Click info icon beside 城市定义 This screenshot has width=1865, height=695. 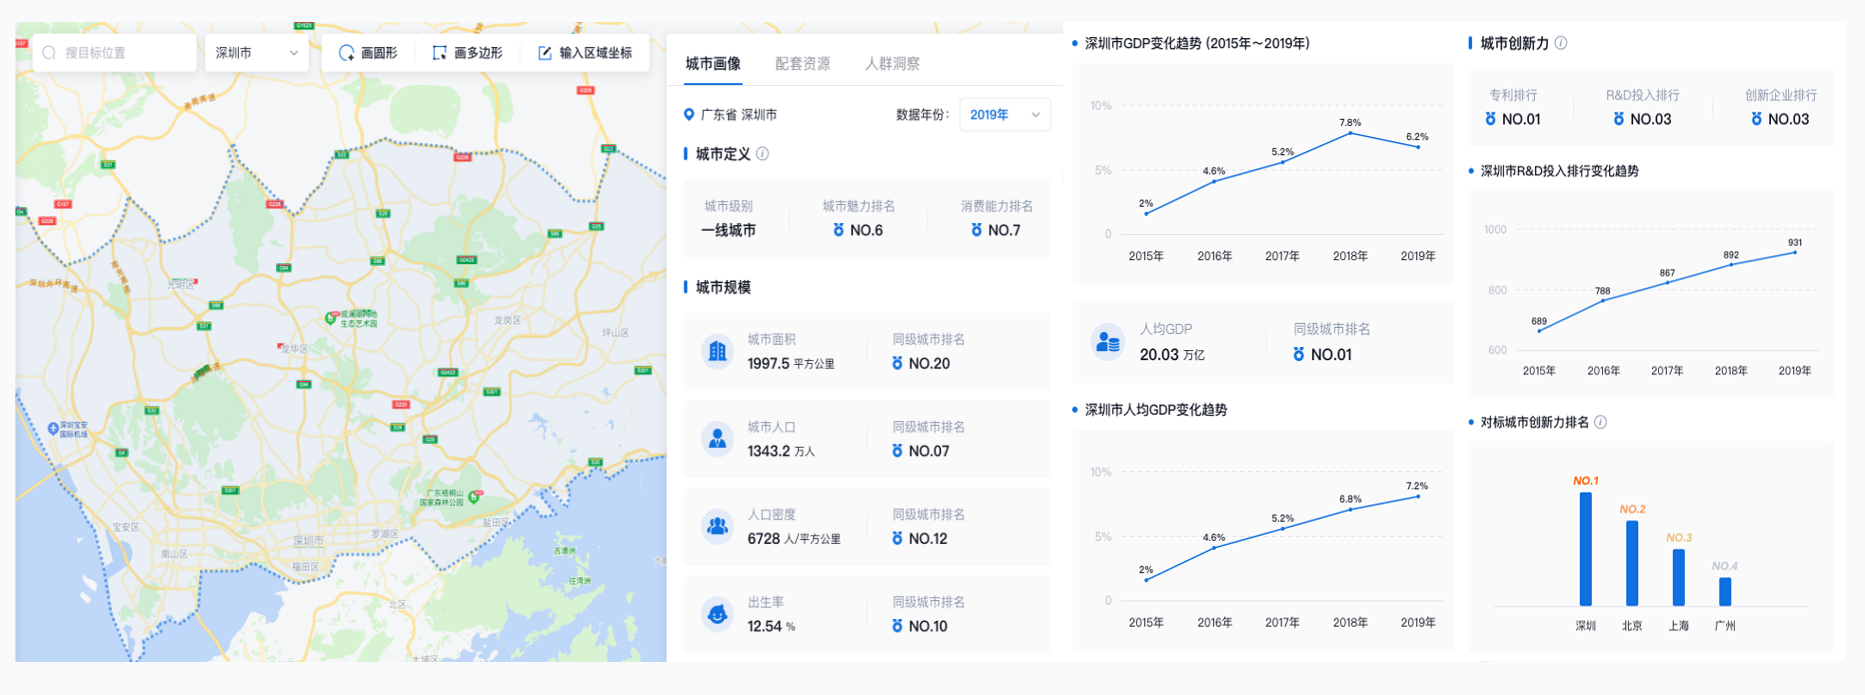763,154
